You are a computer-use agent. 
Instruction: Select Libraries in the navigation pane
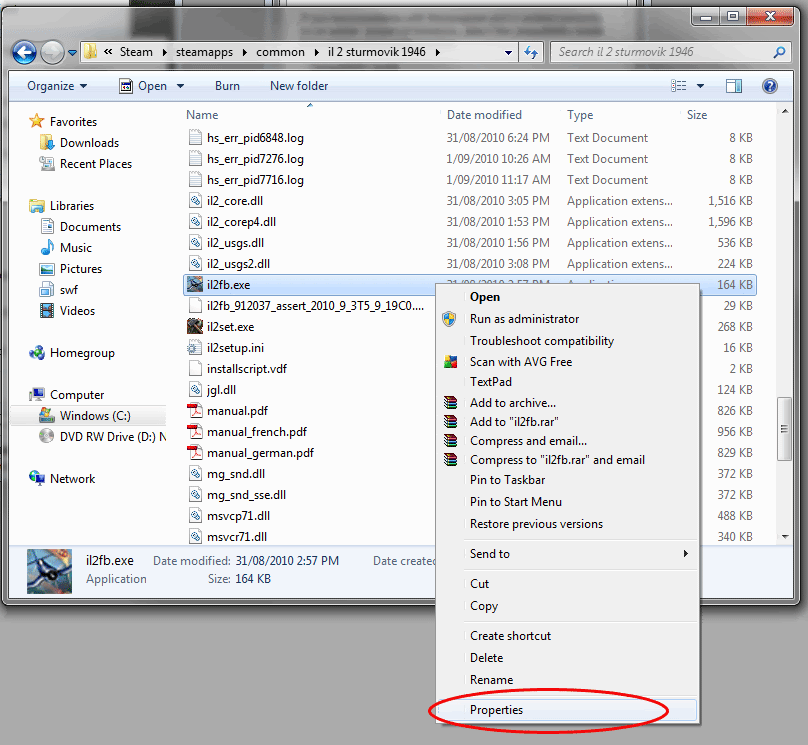(72, 206)
